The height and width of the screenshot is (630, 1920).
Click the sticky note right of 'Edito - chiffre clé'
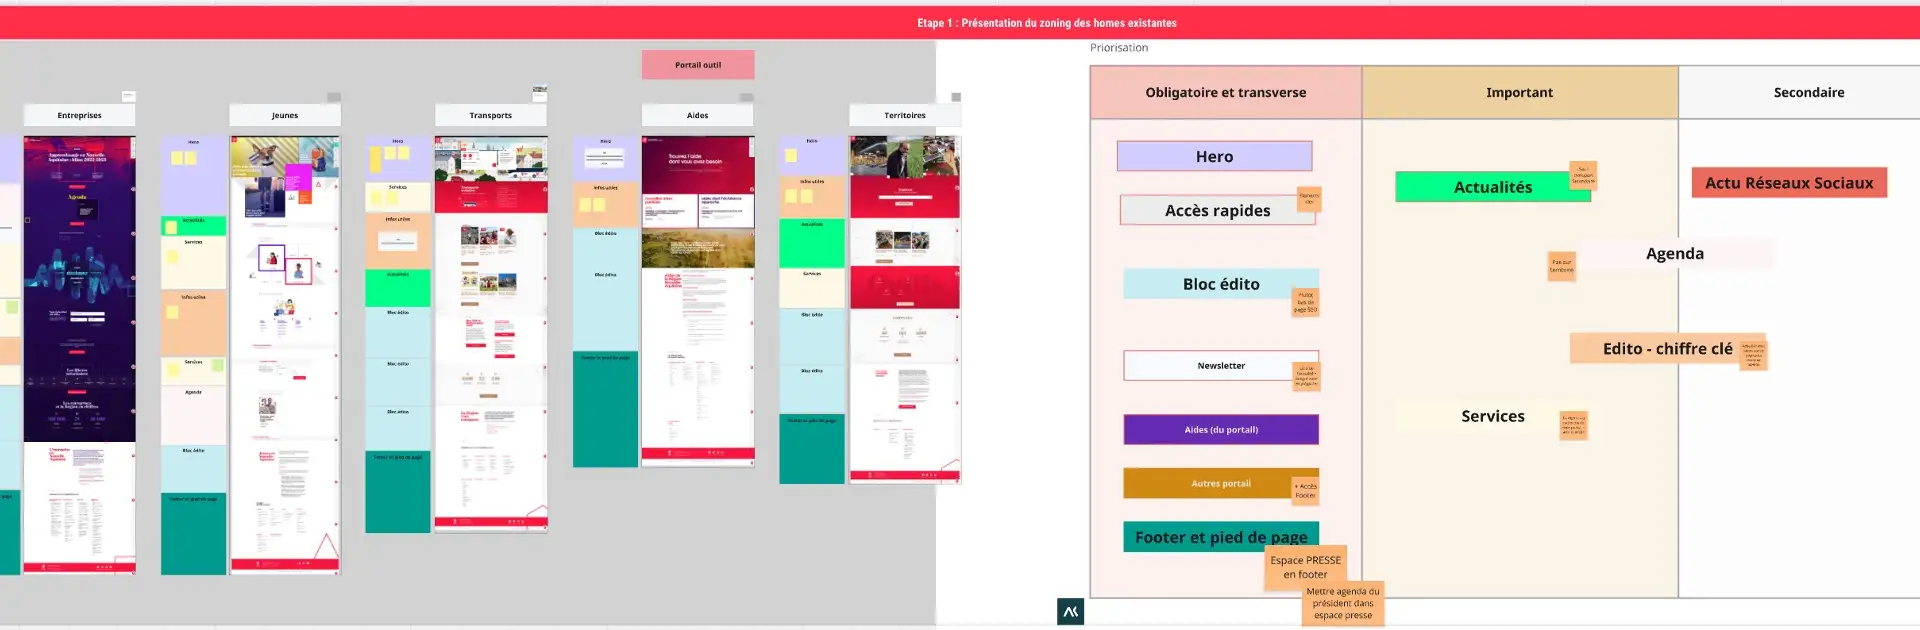pyautogui.click(x=1754, y=356)
